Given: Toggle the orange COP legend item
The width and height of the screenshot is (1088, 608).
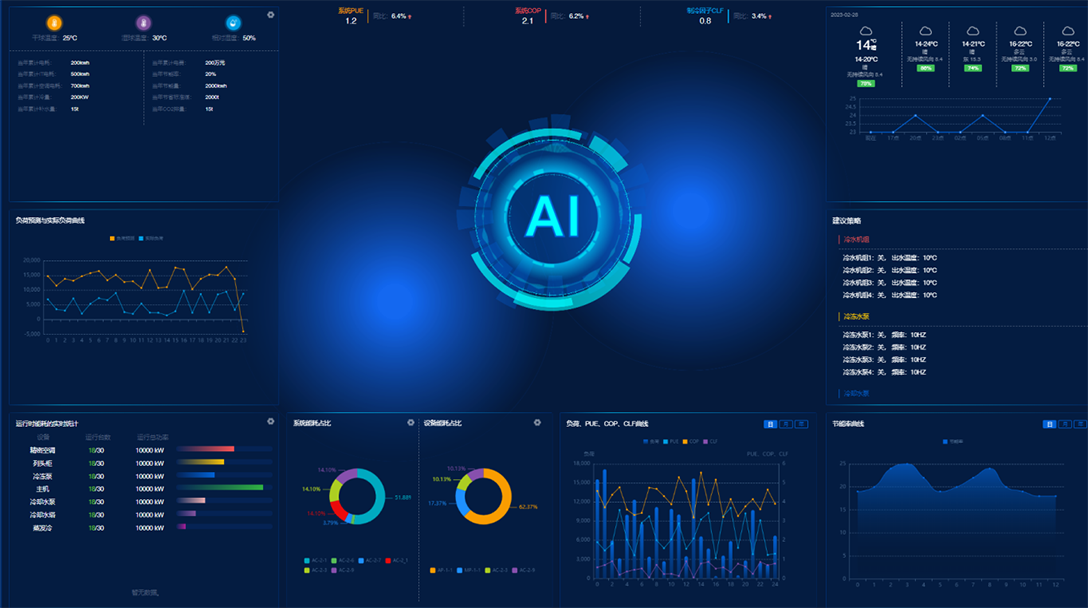Looking at the screenshot, I should click(690, 441).
